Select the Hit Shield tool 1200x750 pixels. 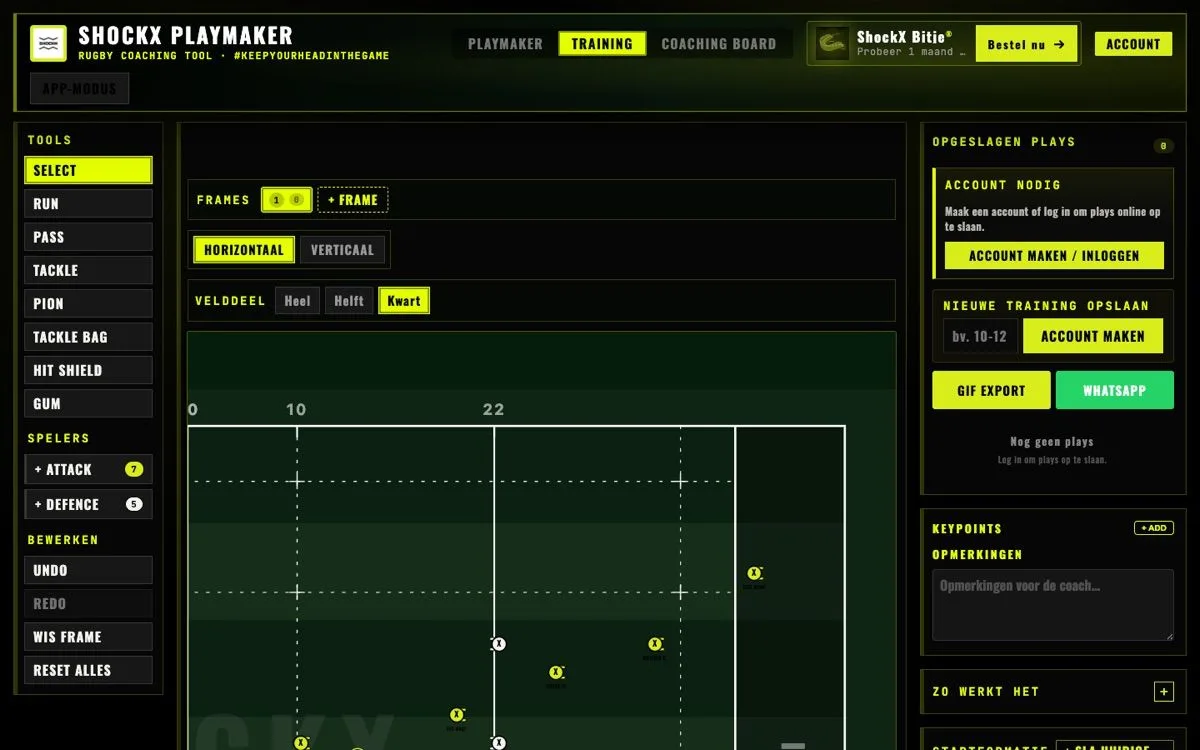coord(89,370)
